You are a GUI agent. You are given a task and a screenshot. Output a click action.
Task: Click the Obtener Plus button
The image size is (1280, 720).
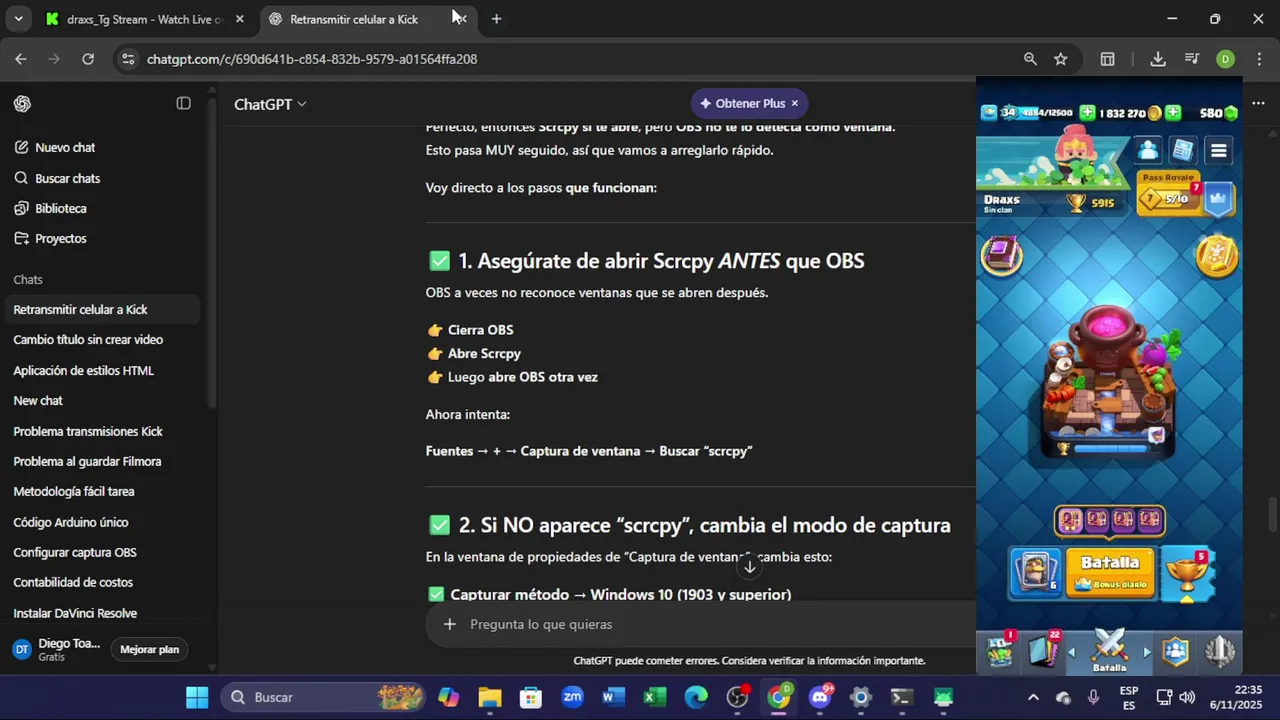743,103
